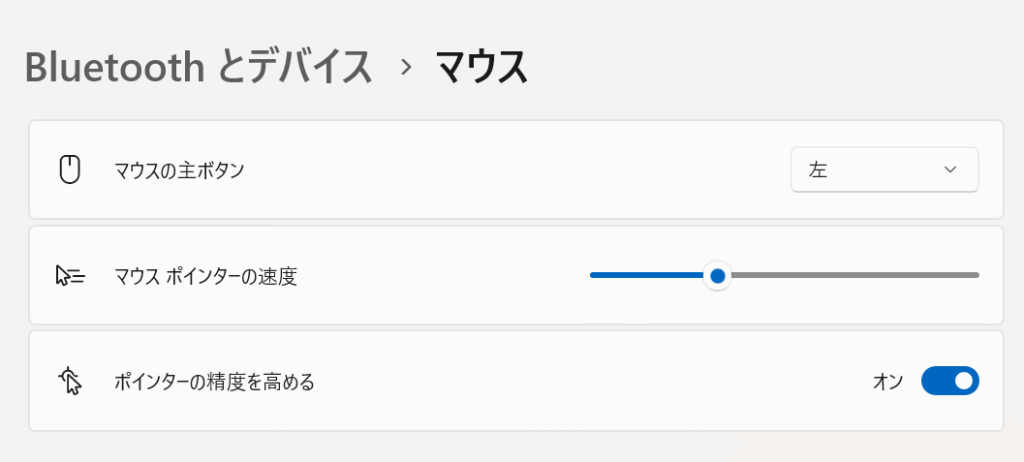Click the 左 text in the combo box
Image resolution: width=1024 pixels, height=462 pixels.
(x=818, y=171)
